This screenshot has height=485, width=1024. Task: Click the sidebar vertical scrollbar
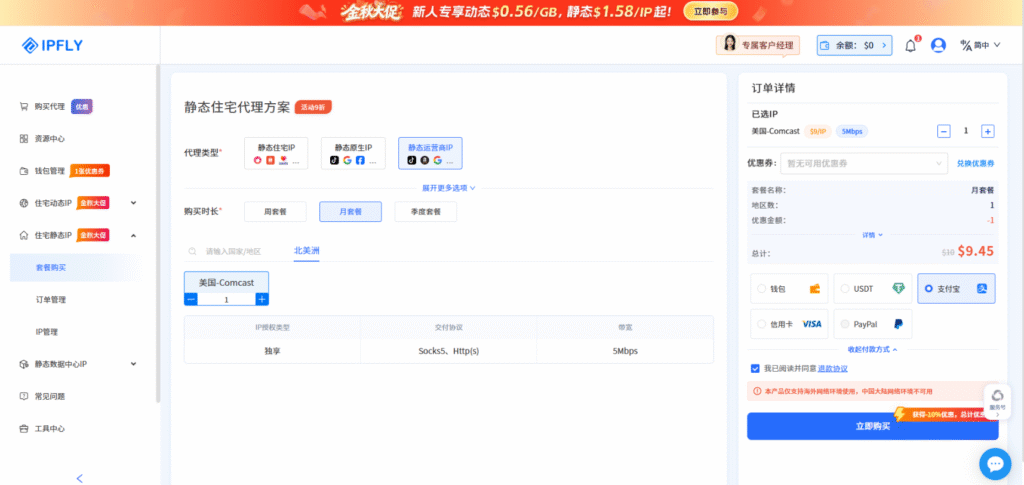[x=158, y=234]
